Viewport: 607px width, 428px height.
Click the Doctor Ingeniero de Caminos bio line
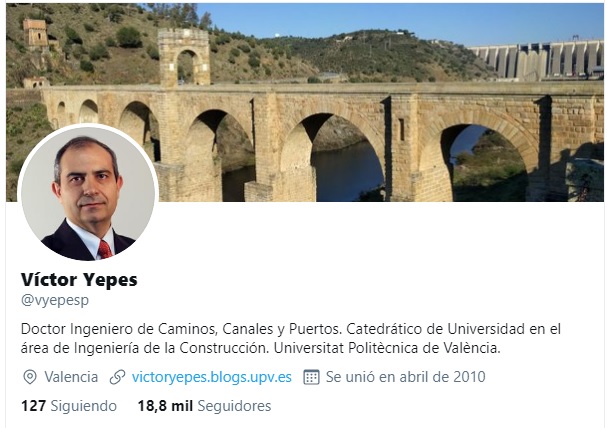point(290,329)
